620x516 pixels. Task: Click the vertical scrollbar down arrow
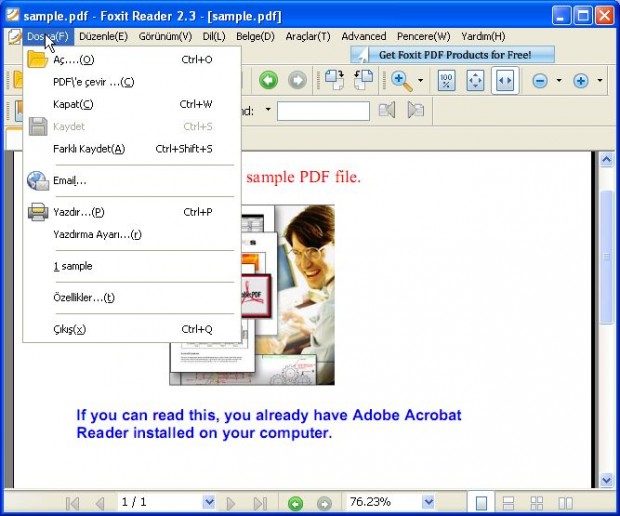point(607,480)
